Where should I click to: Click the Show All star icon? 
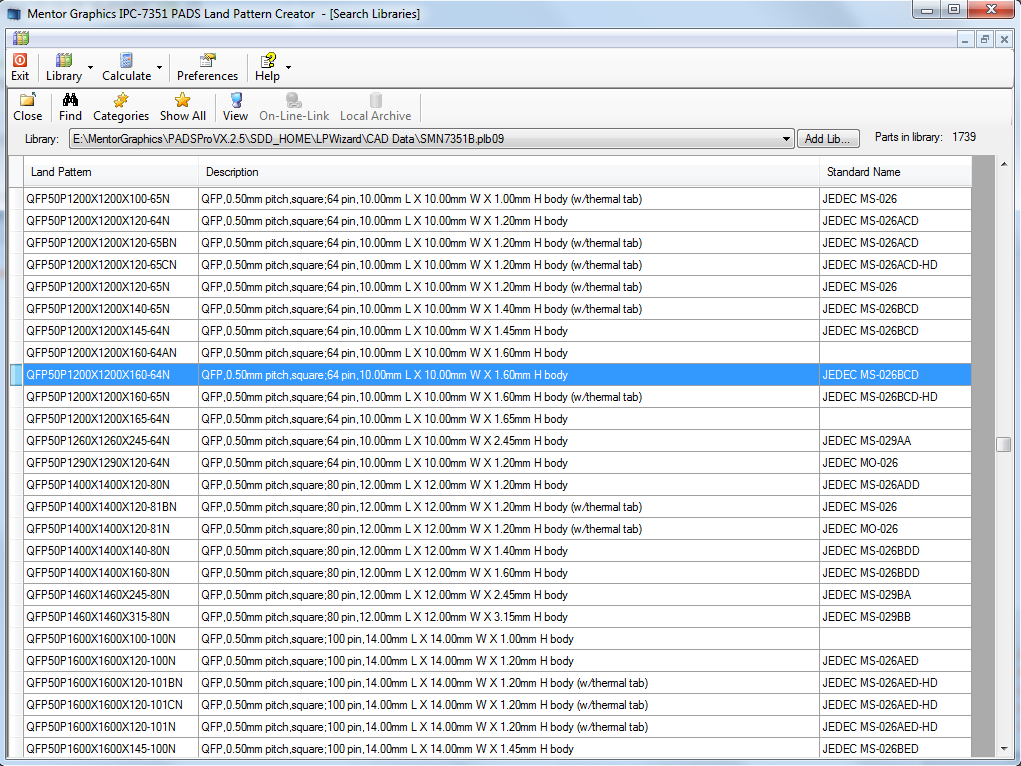pyautogui.click(x=182, y=100)
